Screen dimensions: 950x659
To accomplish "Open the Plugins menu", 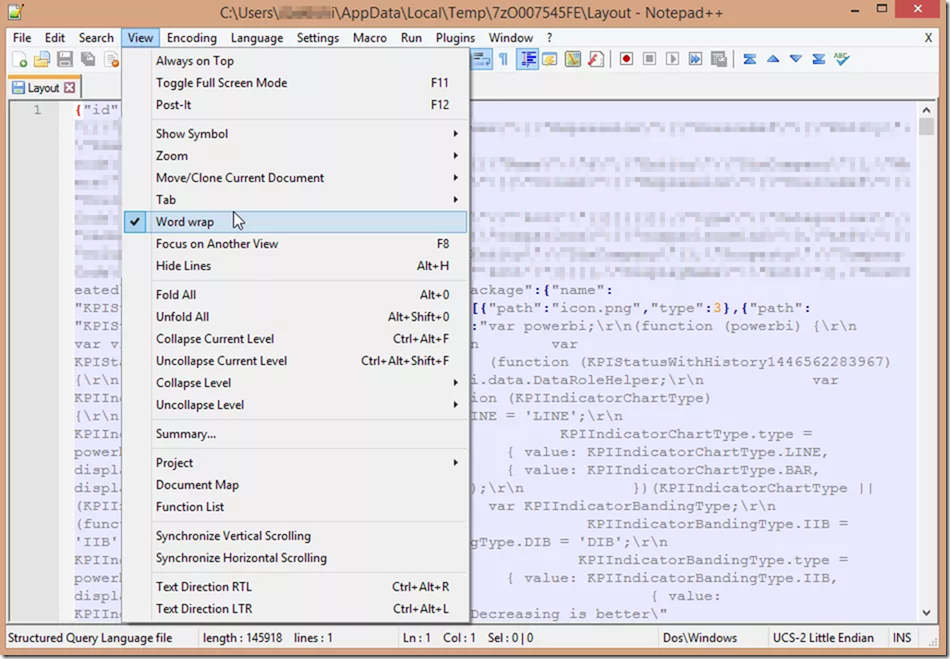I will 455,38.
